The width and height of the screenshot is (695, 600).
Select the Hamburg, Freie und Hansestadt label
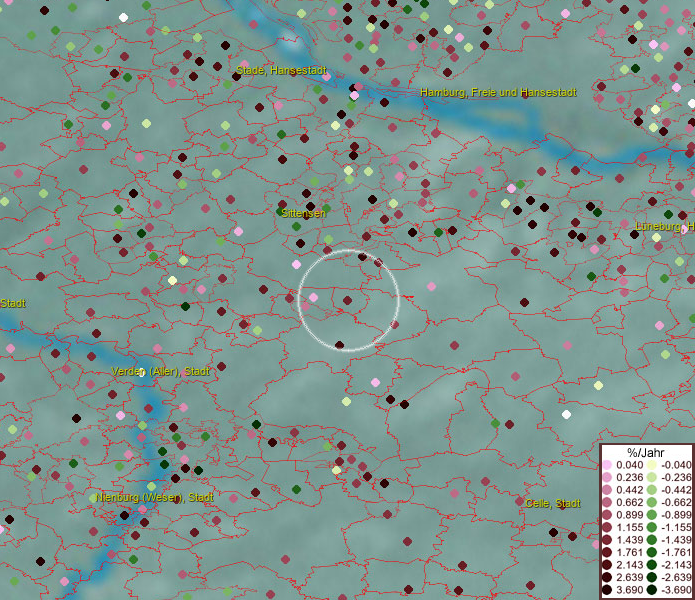pyautogui.click(x=498, y=92)
